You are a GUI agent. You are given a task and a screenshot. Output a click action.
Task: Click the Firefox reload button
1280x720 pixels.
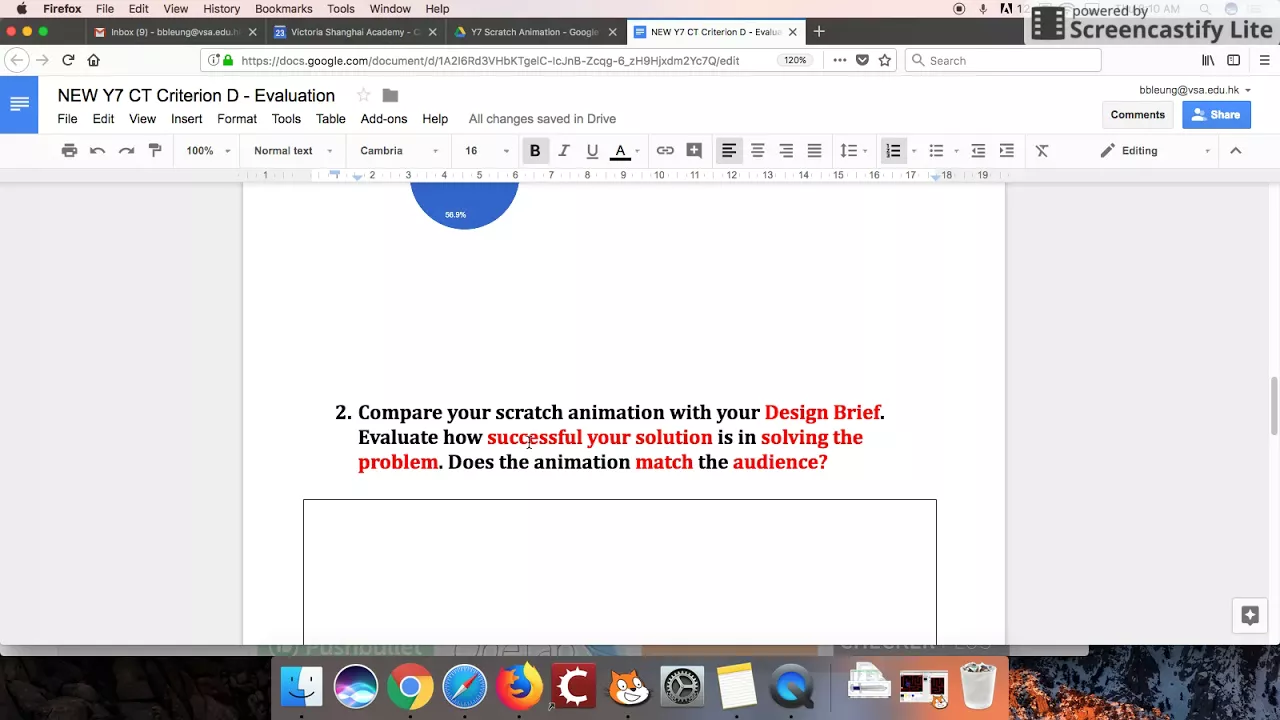point(68,60)
